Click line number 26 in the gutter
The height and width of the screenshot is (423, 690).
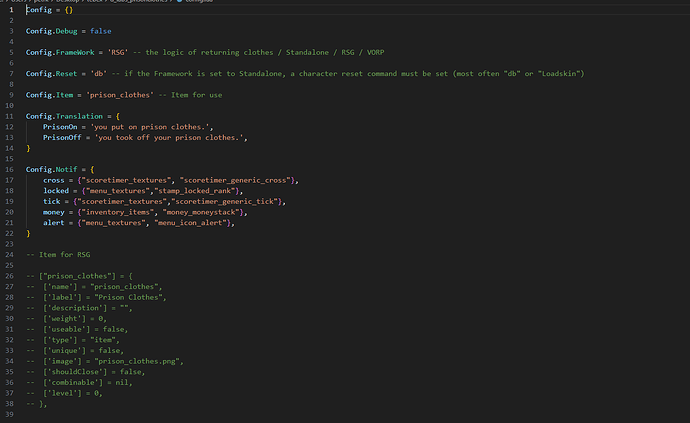pos(9,276)
